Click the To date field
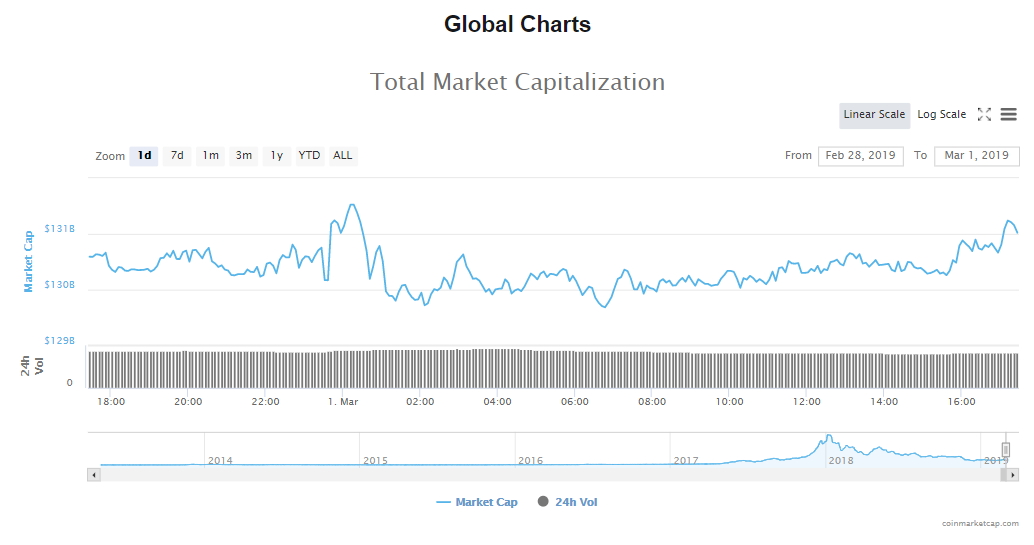This screenshot has height=545, width=1034. (x=976, y=156)
